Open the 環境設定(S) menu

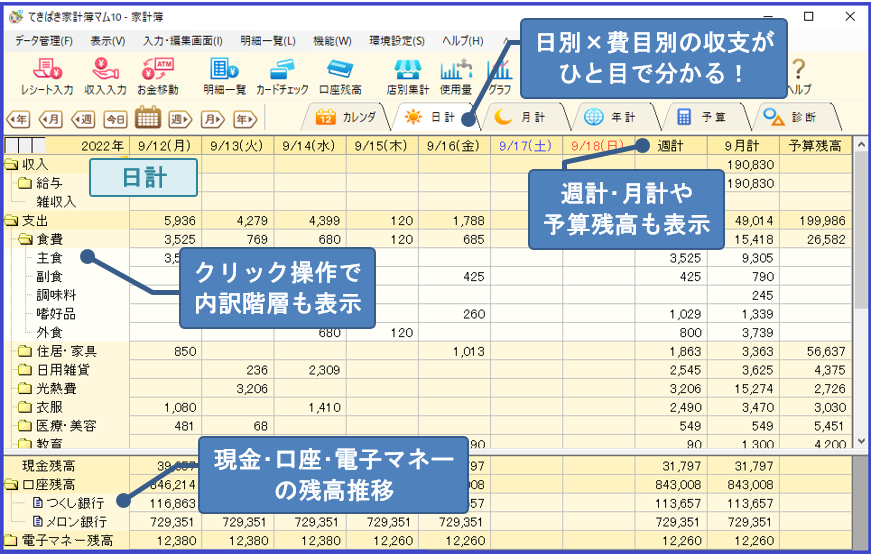[397, 41]
